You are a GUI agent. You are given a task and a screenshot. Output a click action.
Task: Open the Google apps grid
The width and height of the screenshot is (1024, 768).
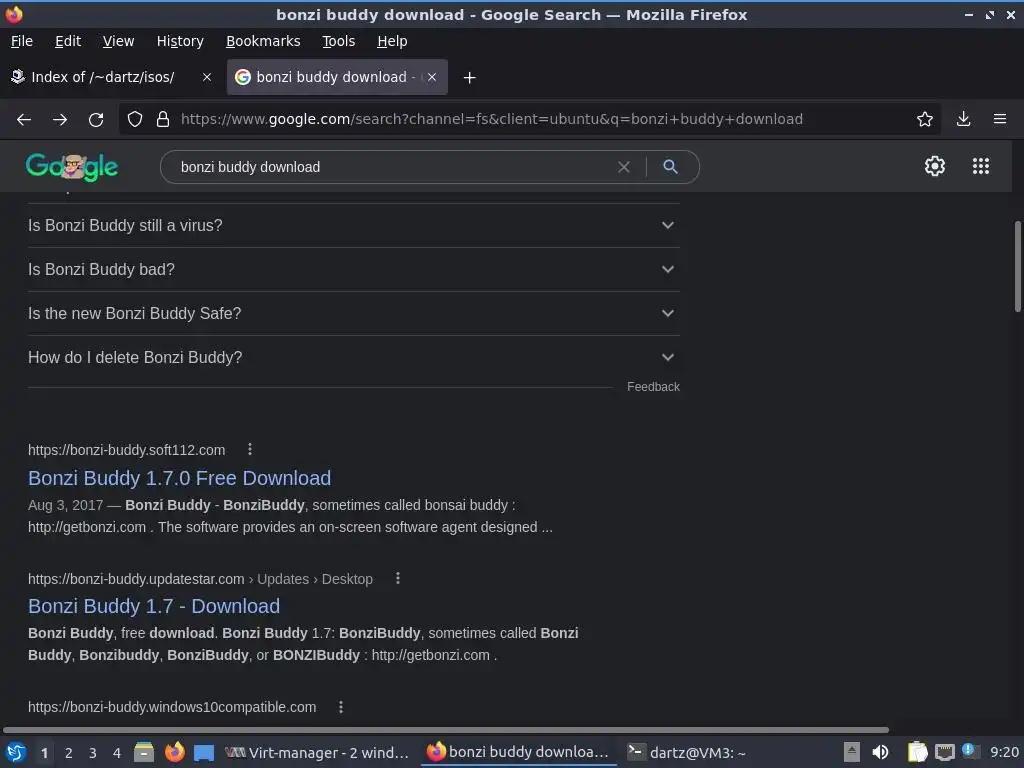point(981,166)
